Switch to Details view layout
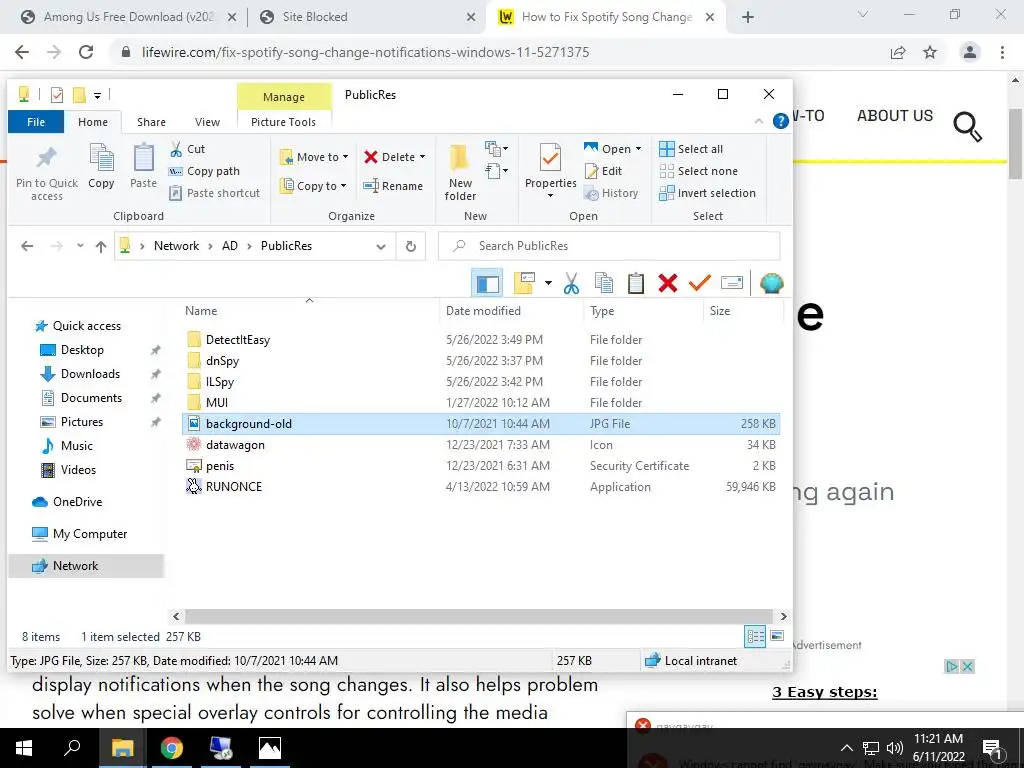This screenshot has height=768, width=1024. pyautogui.click(x=756, y=636)
